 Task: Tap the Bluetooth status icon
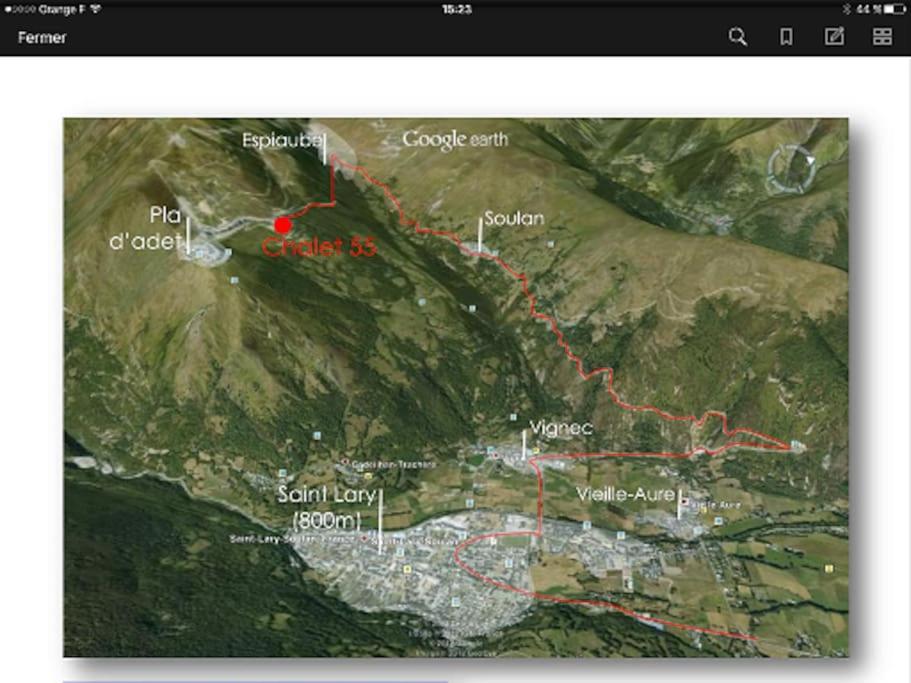tap(847, 9)
